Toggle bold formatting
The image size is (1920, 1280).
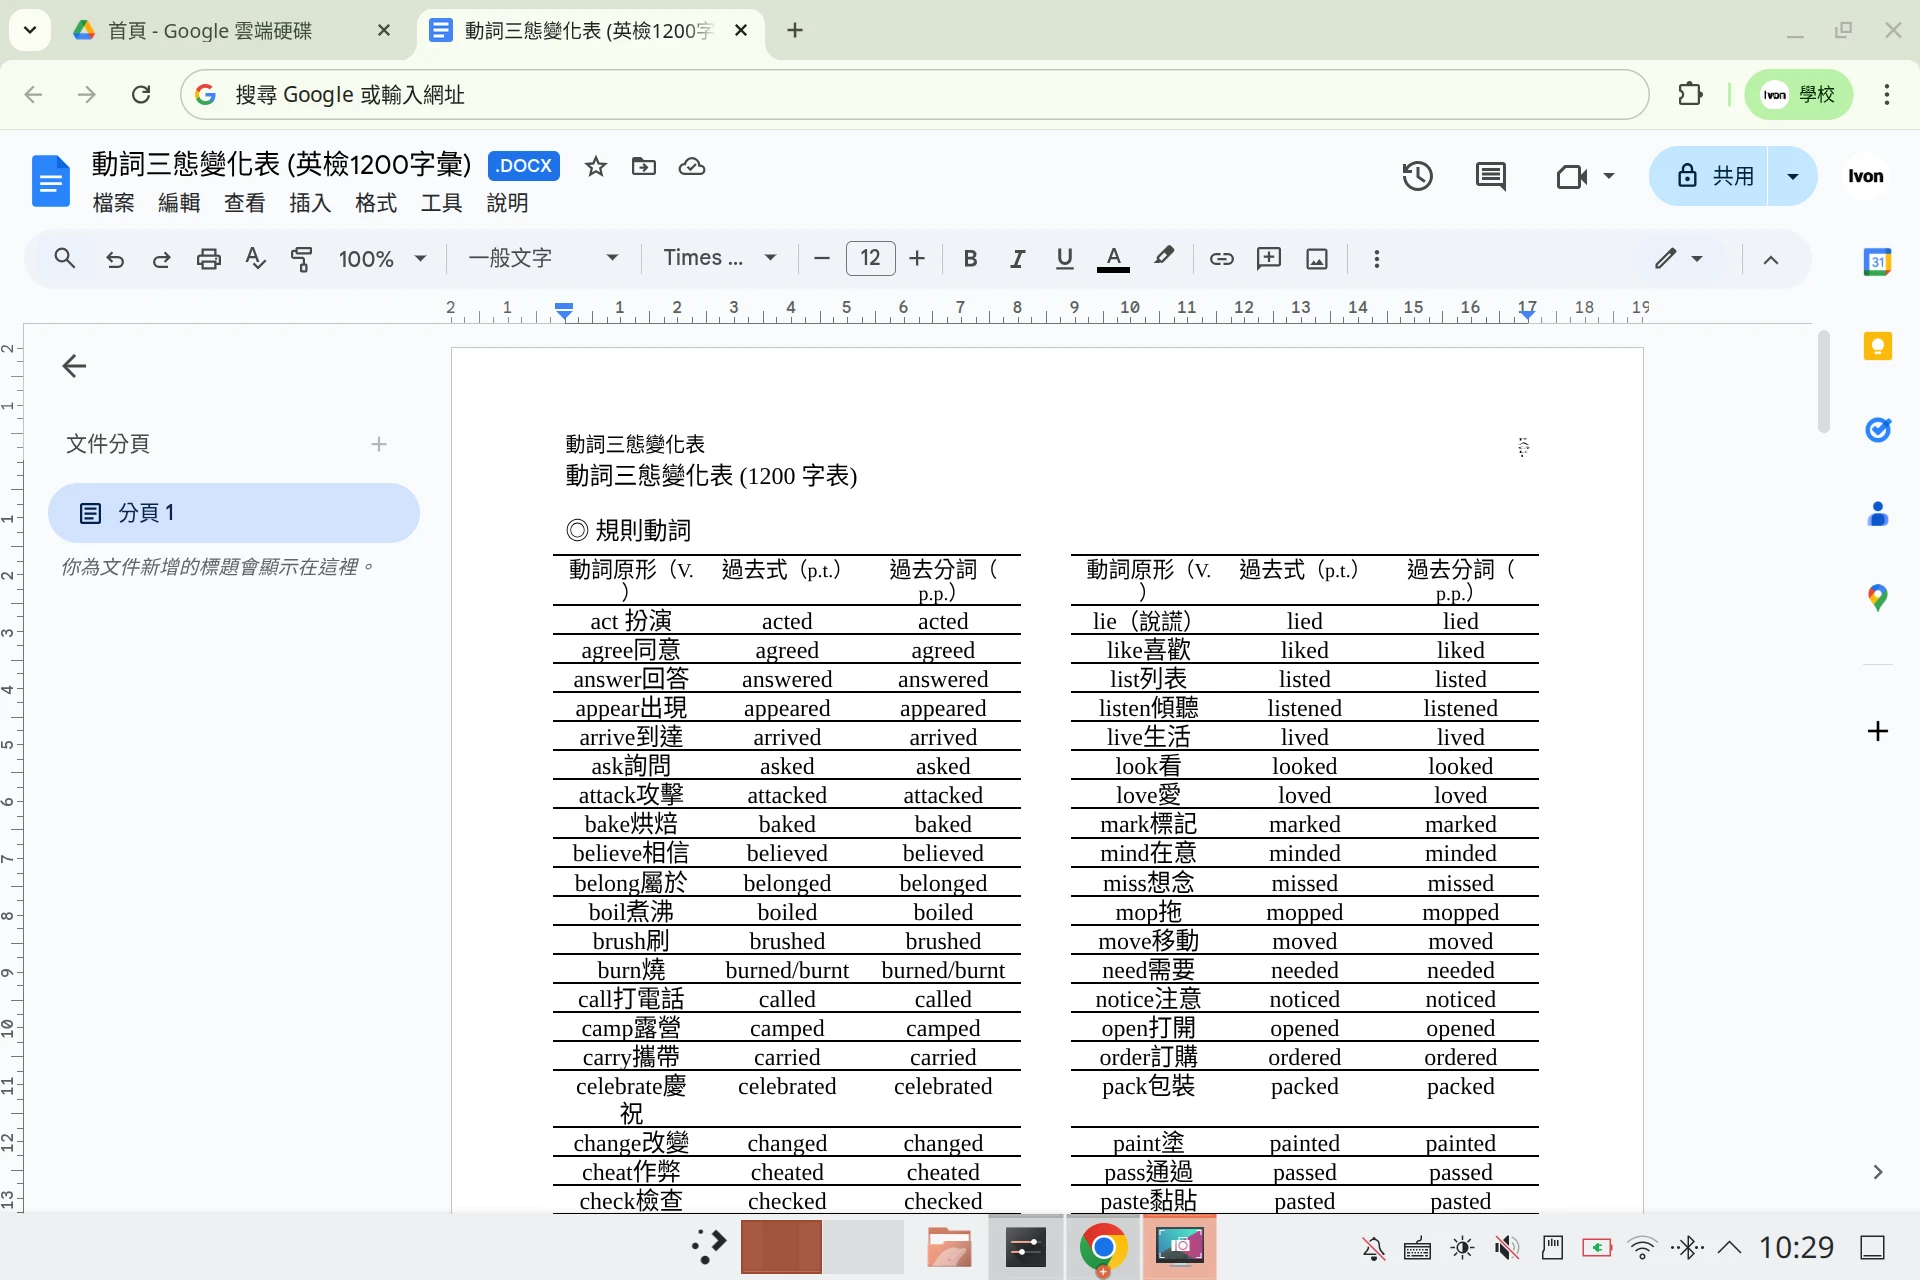[x=970, y=258]
